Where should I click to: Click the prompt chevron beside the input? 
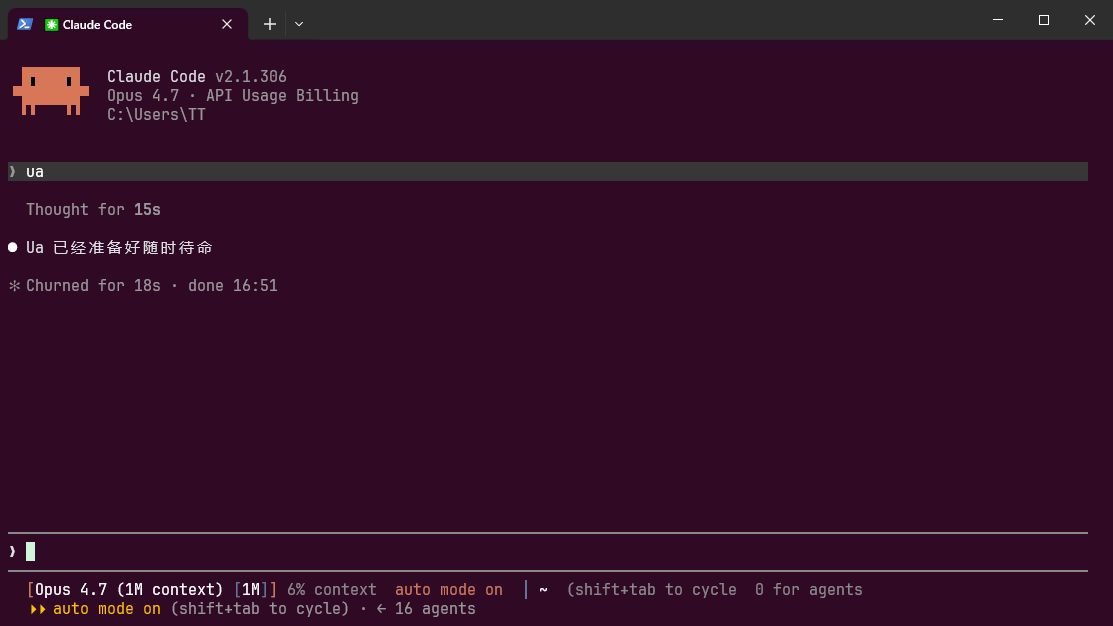coord(13,551)
